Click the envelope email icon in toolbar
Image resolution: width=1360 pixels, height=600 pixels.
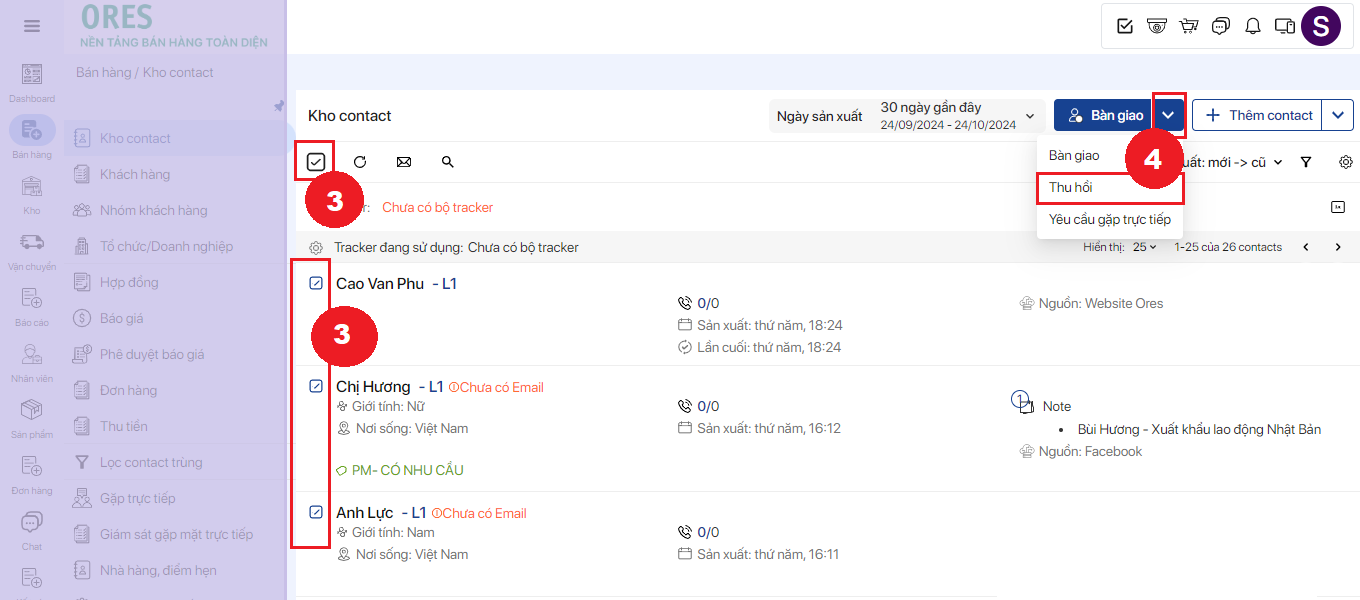tap(404, 162)
